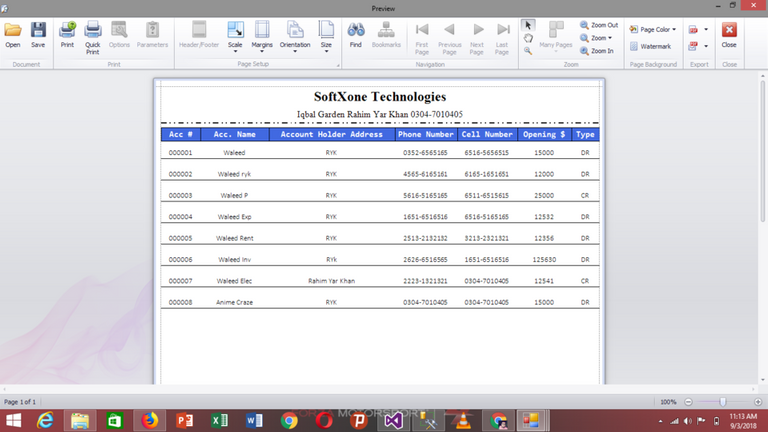
Task: Open the paper Size dropdown
Action: [x=326, y=36]
